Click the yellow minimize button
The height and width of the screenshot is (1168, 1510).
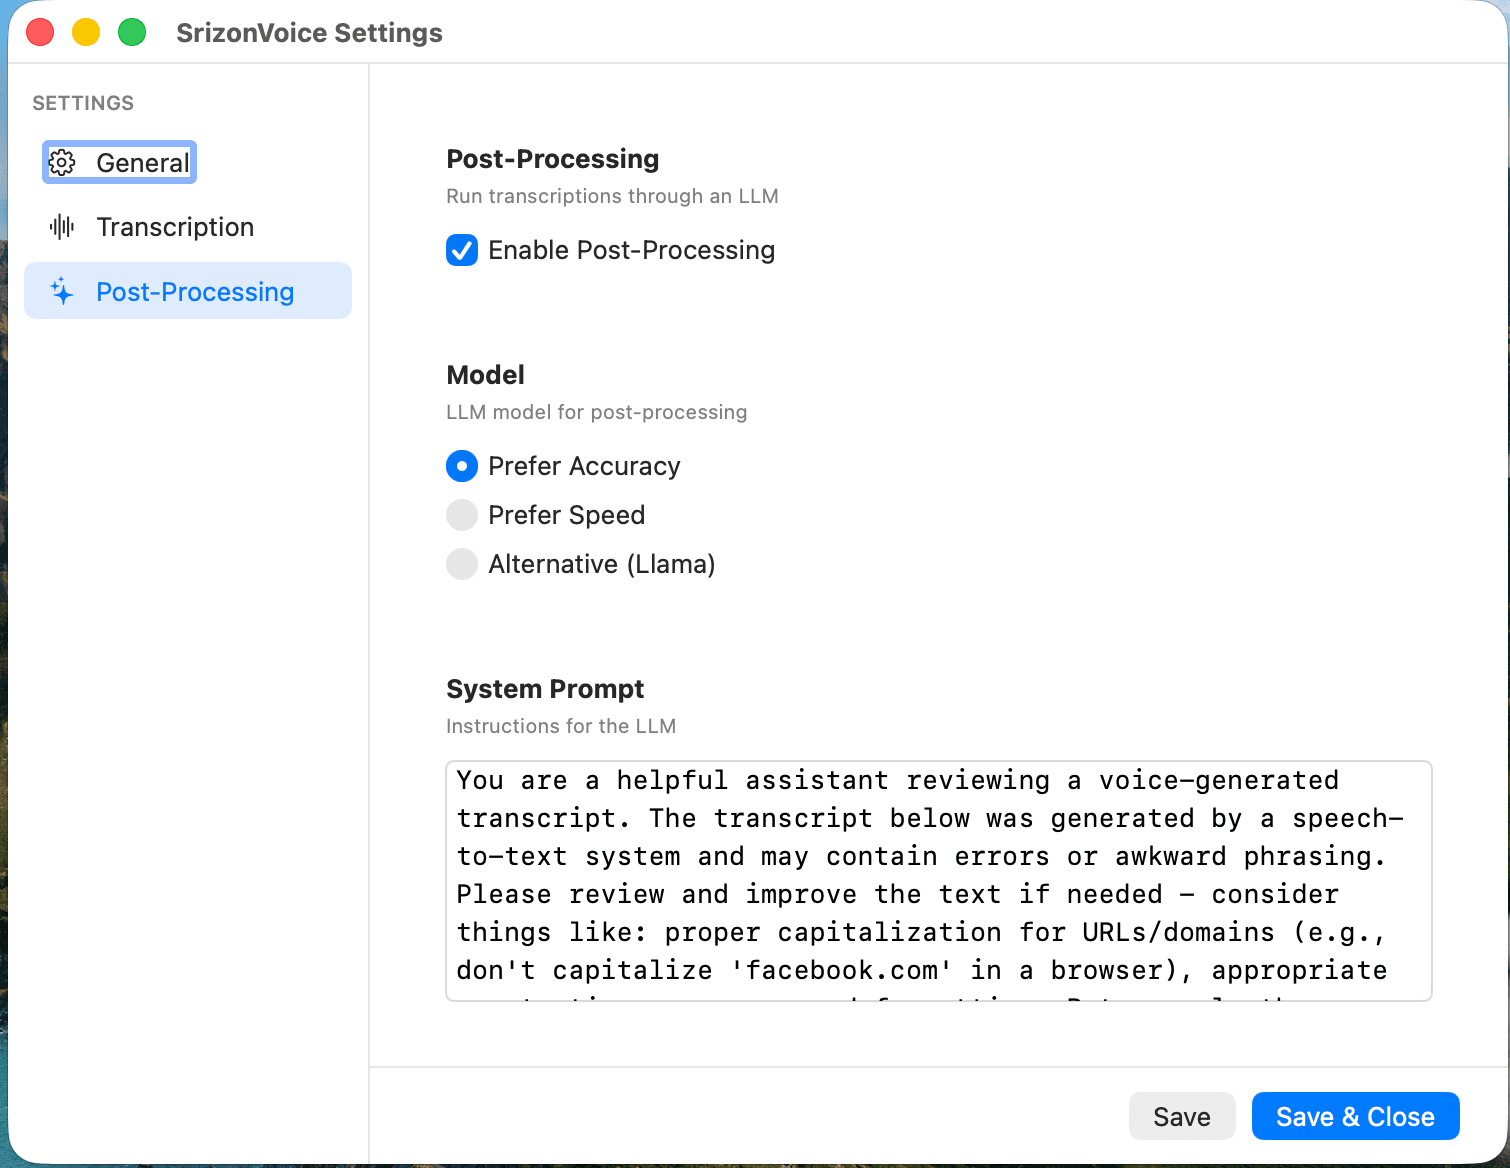(x=86, y=32)
